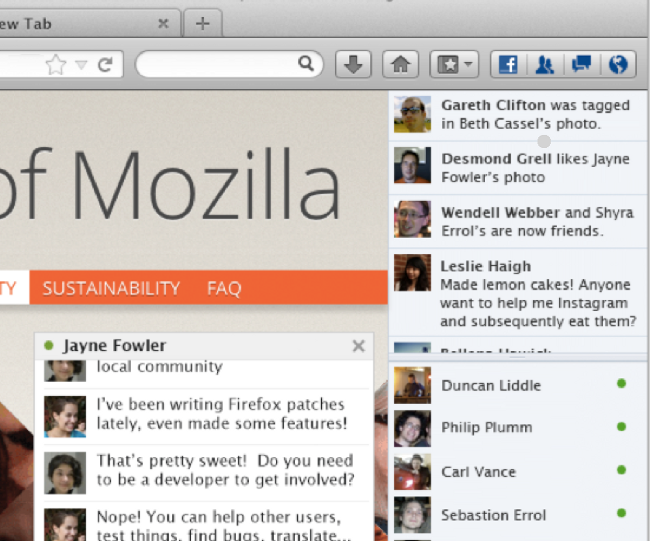Screen dimensions: 650x541
Task: Click Desmond Grell's profile picture
Action: coord(412,165)
